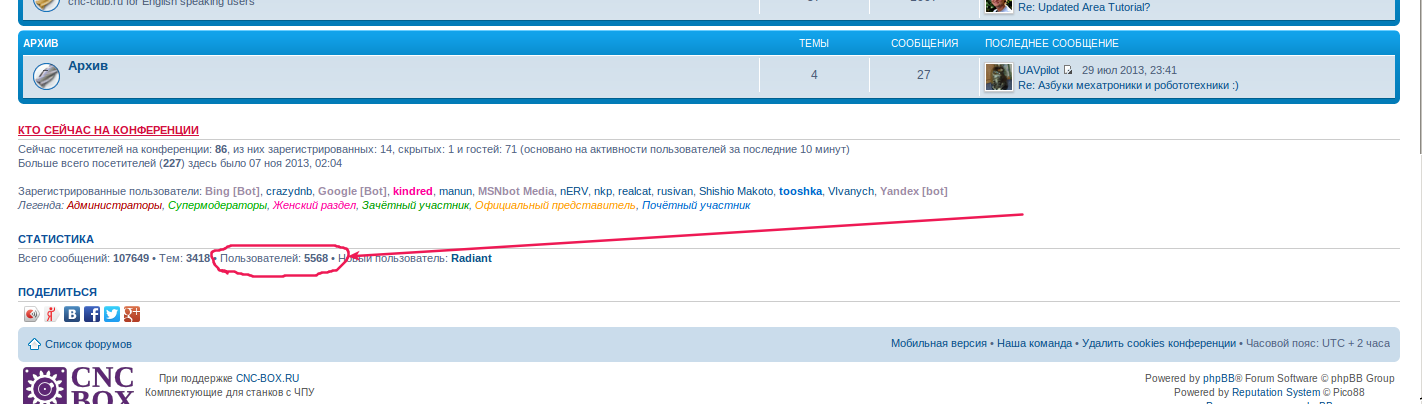Share the forum on Google Plus

tap(132, 314)
